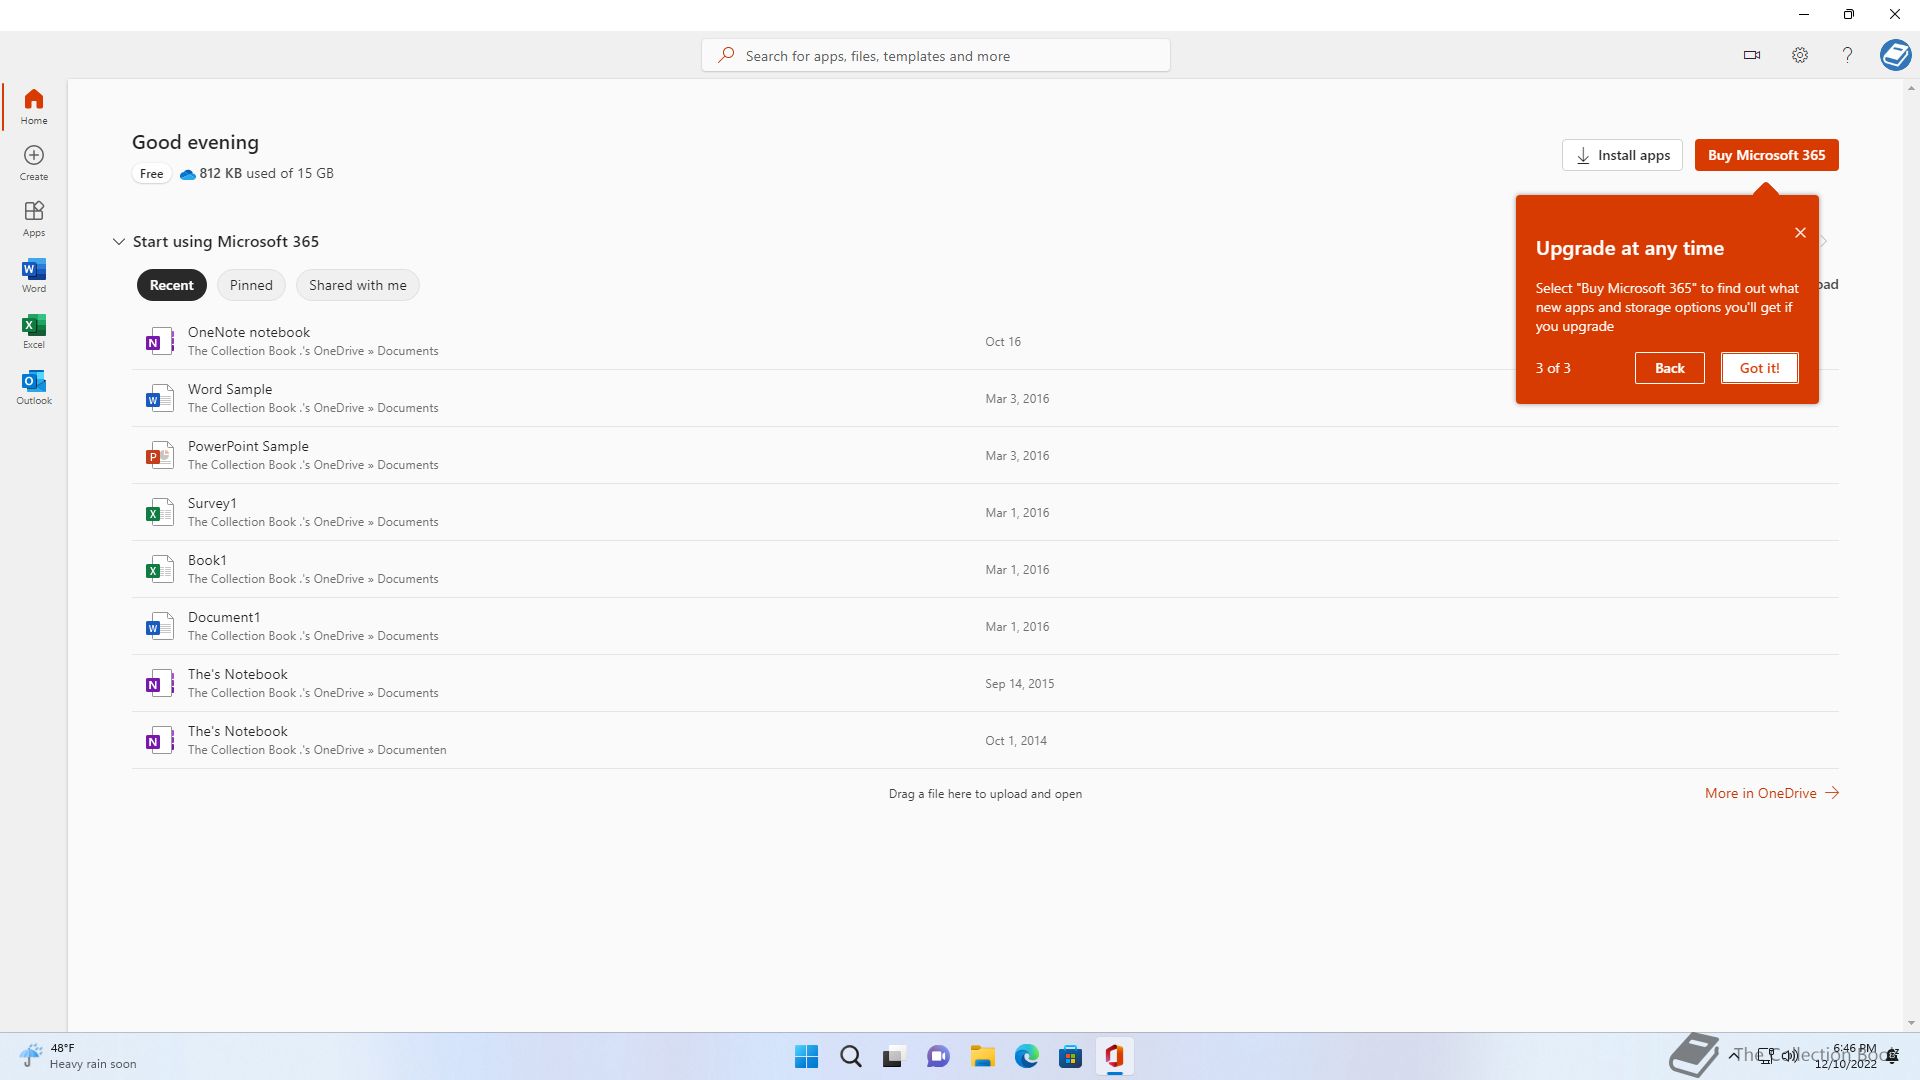This screenshot has height=1080, width=1920.
Task: Open the Create page in sidebar
Action: point(34,162)
